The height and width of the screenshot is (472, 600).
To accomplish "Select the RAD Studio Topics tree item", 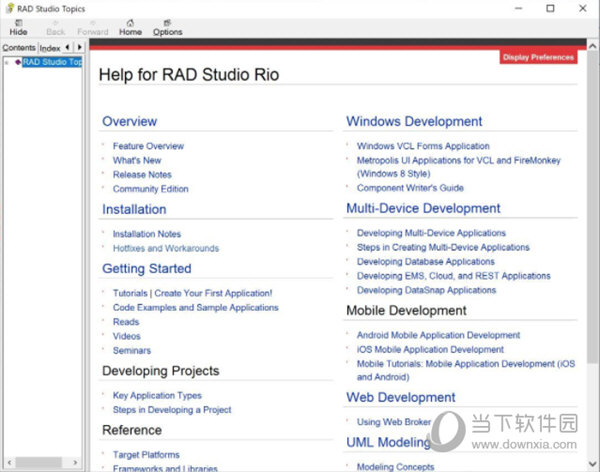I will [52, 62].
